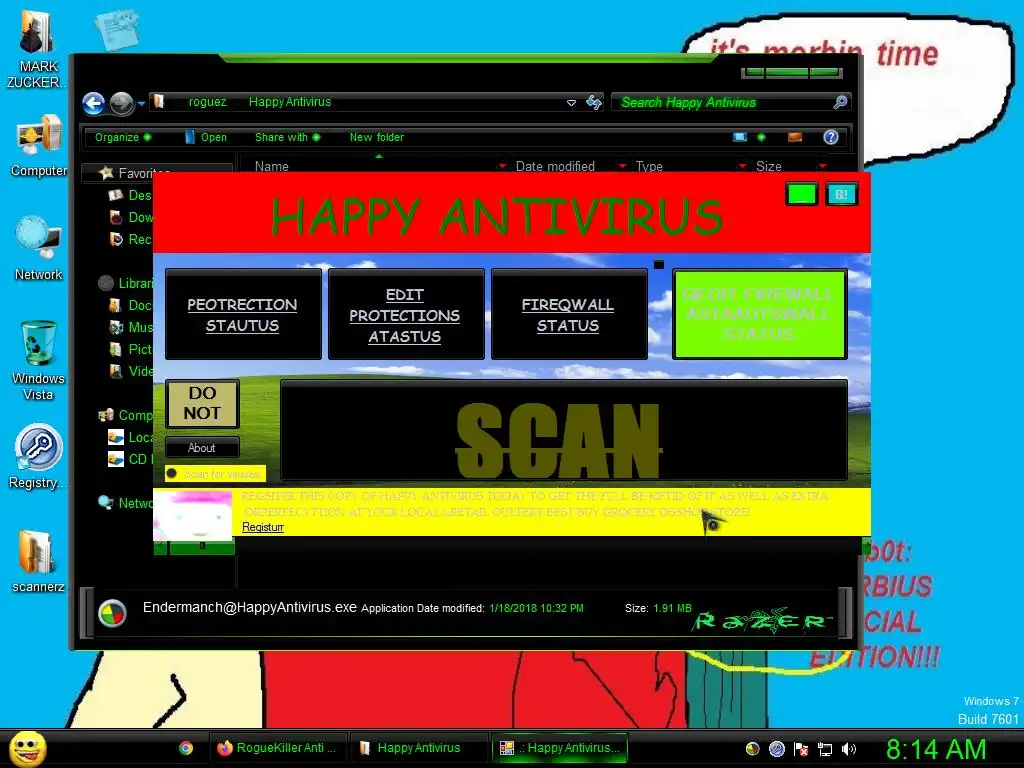Click cyan exit button in antivirus header

(841, 194)
